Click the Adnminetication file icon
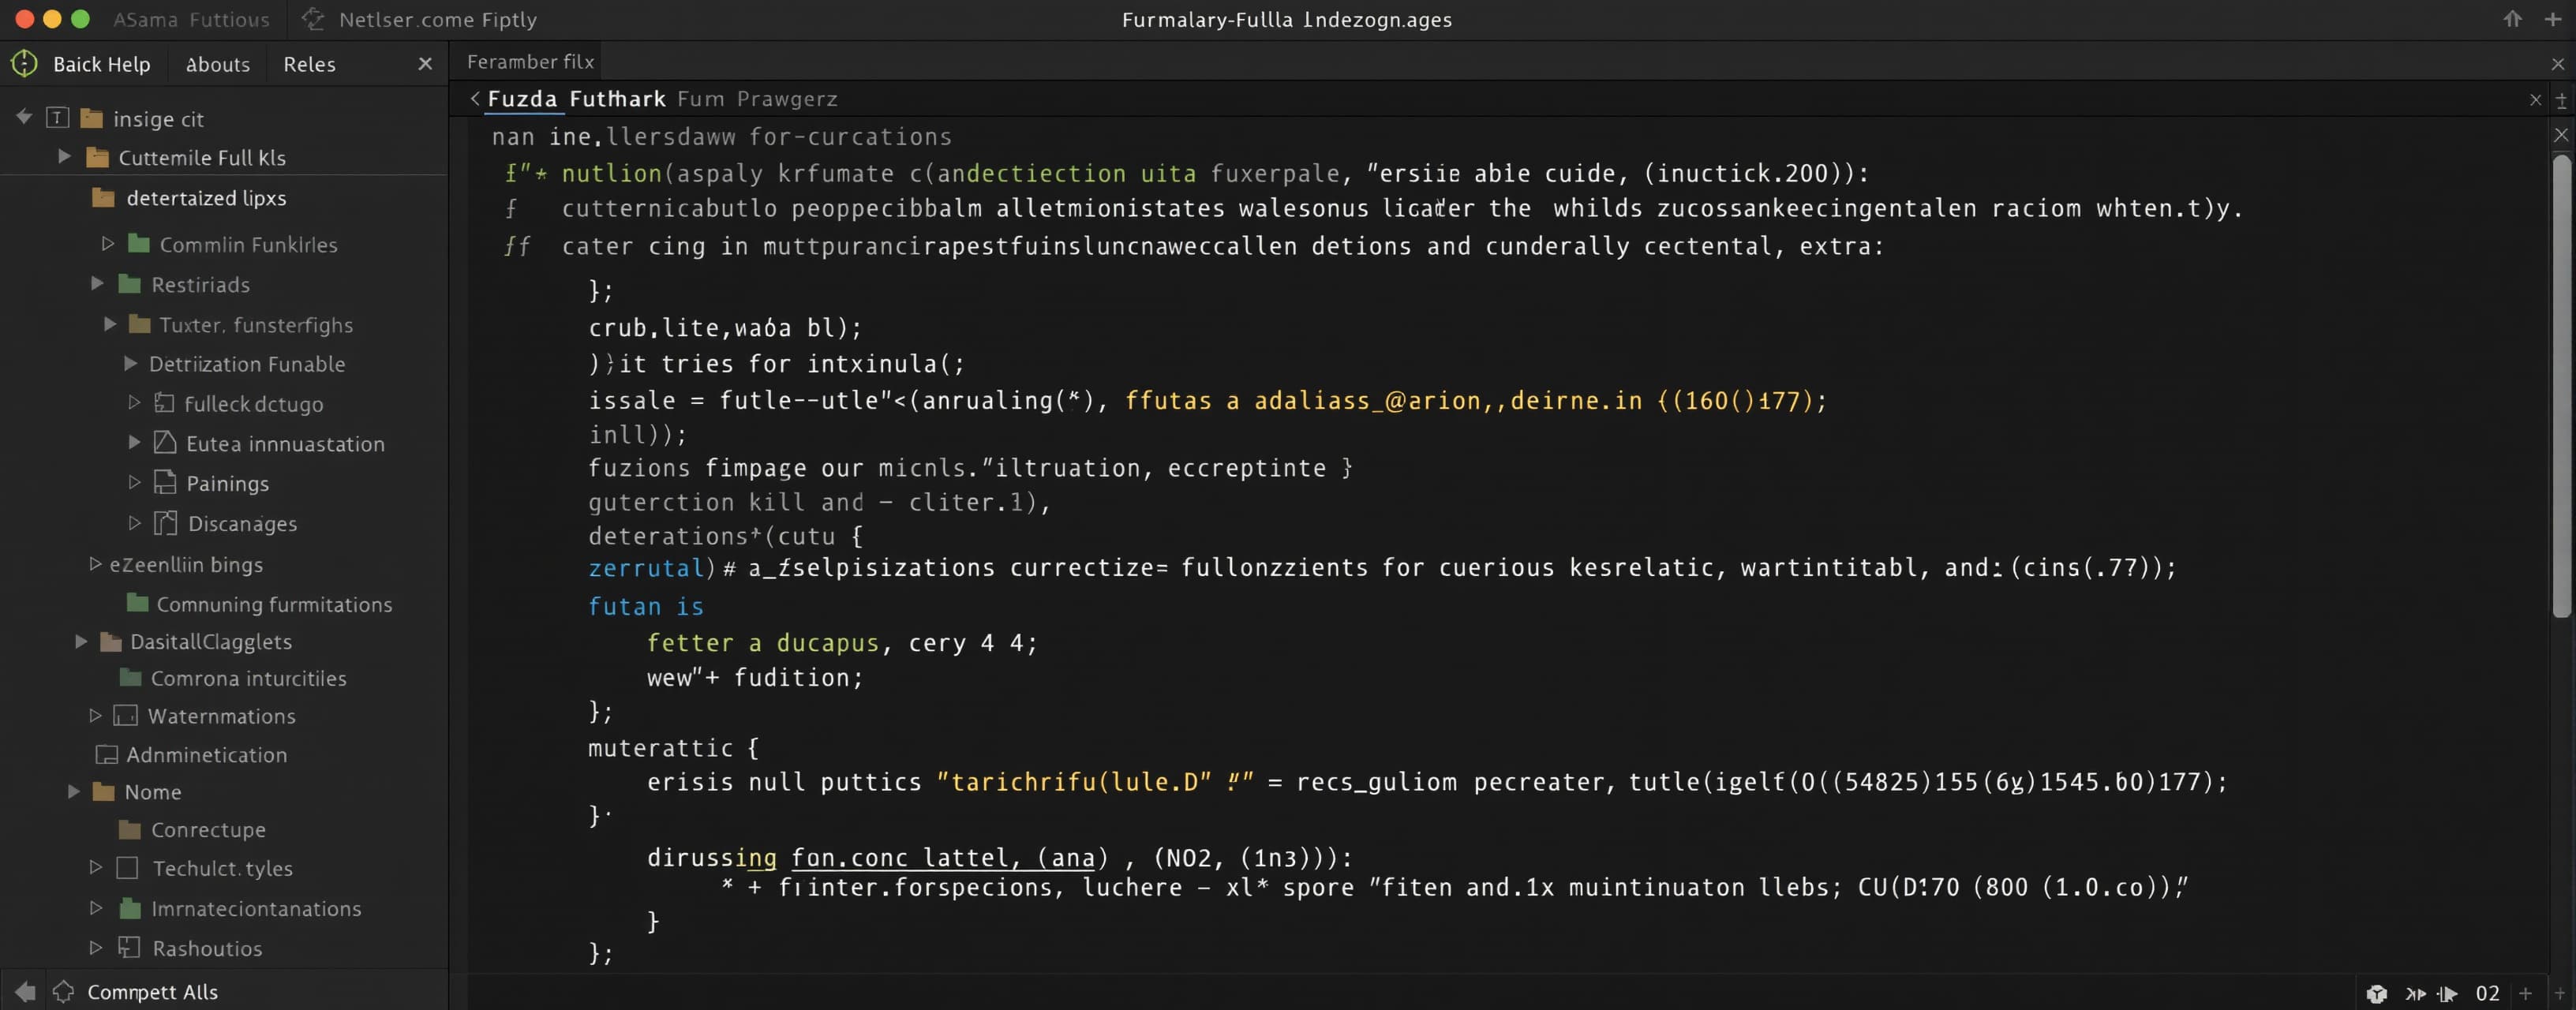This screenshot has height=1010, width=2576. tap(106, 754)
